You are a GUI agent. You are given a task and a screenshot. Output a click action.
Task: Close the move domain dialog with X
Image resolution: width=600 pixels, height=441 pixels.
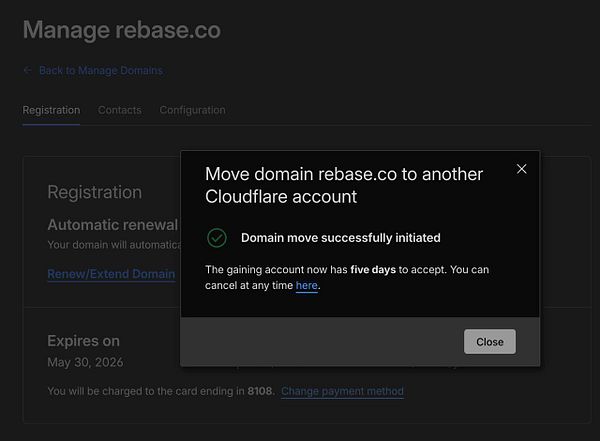522,169
